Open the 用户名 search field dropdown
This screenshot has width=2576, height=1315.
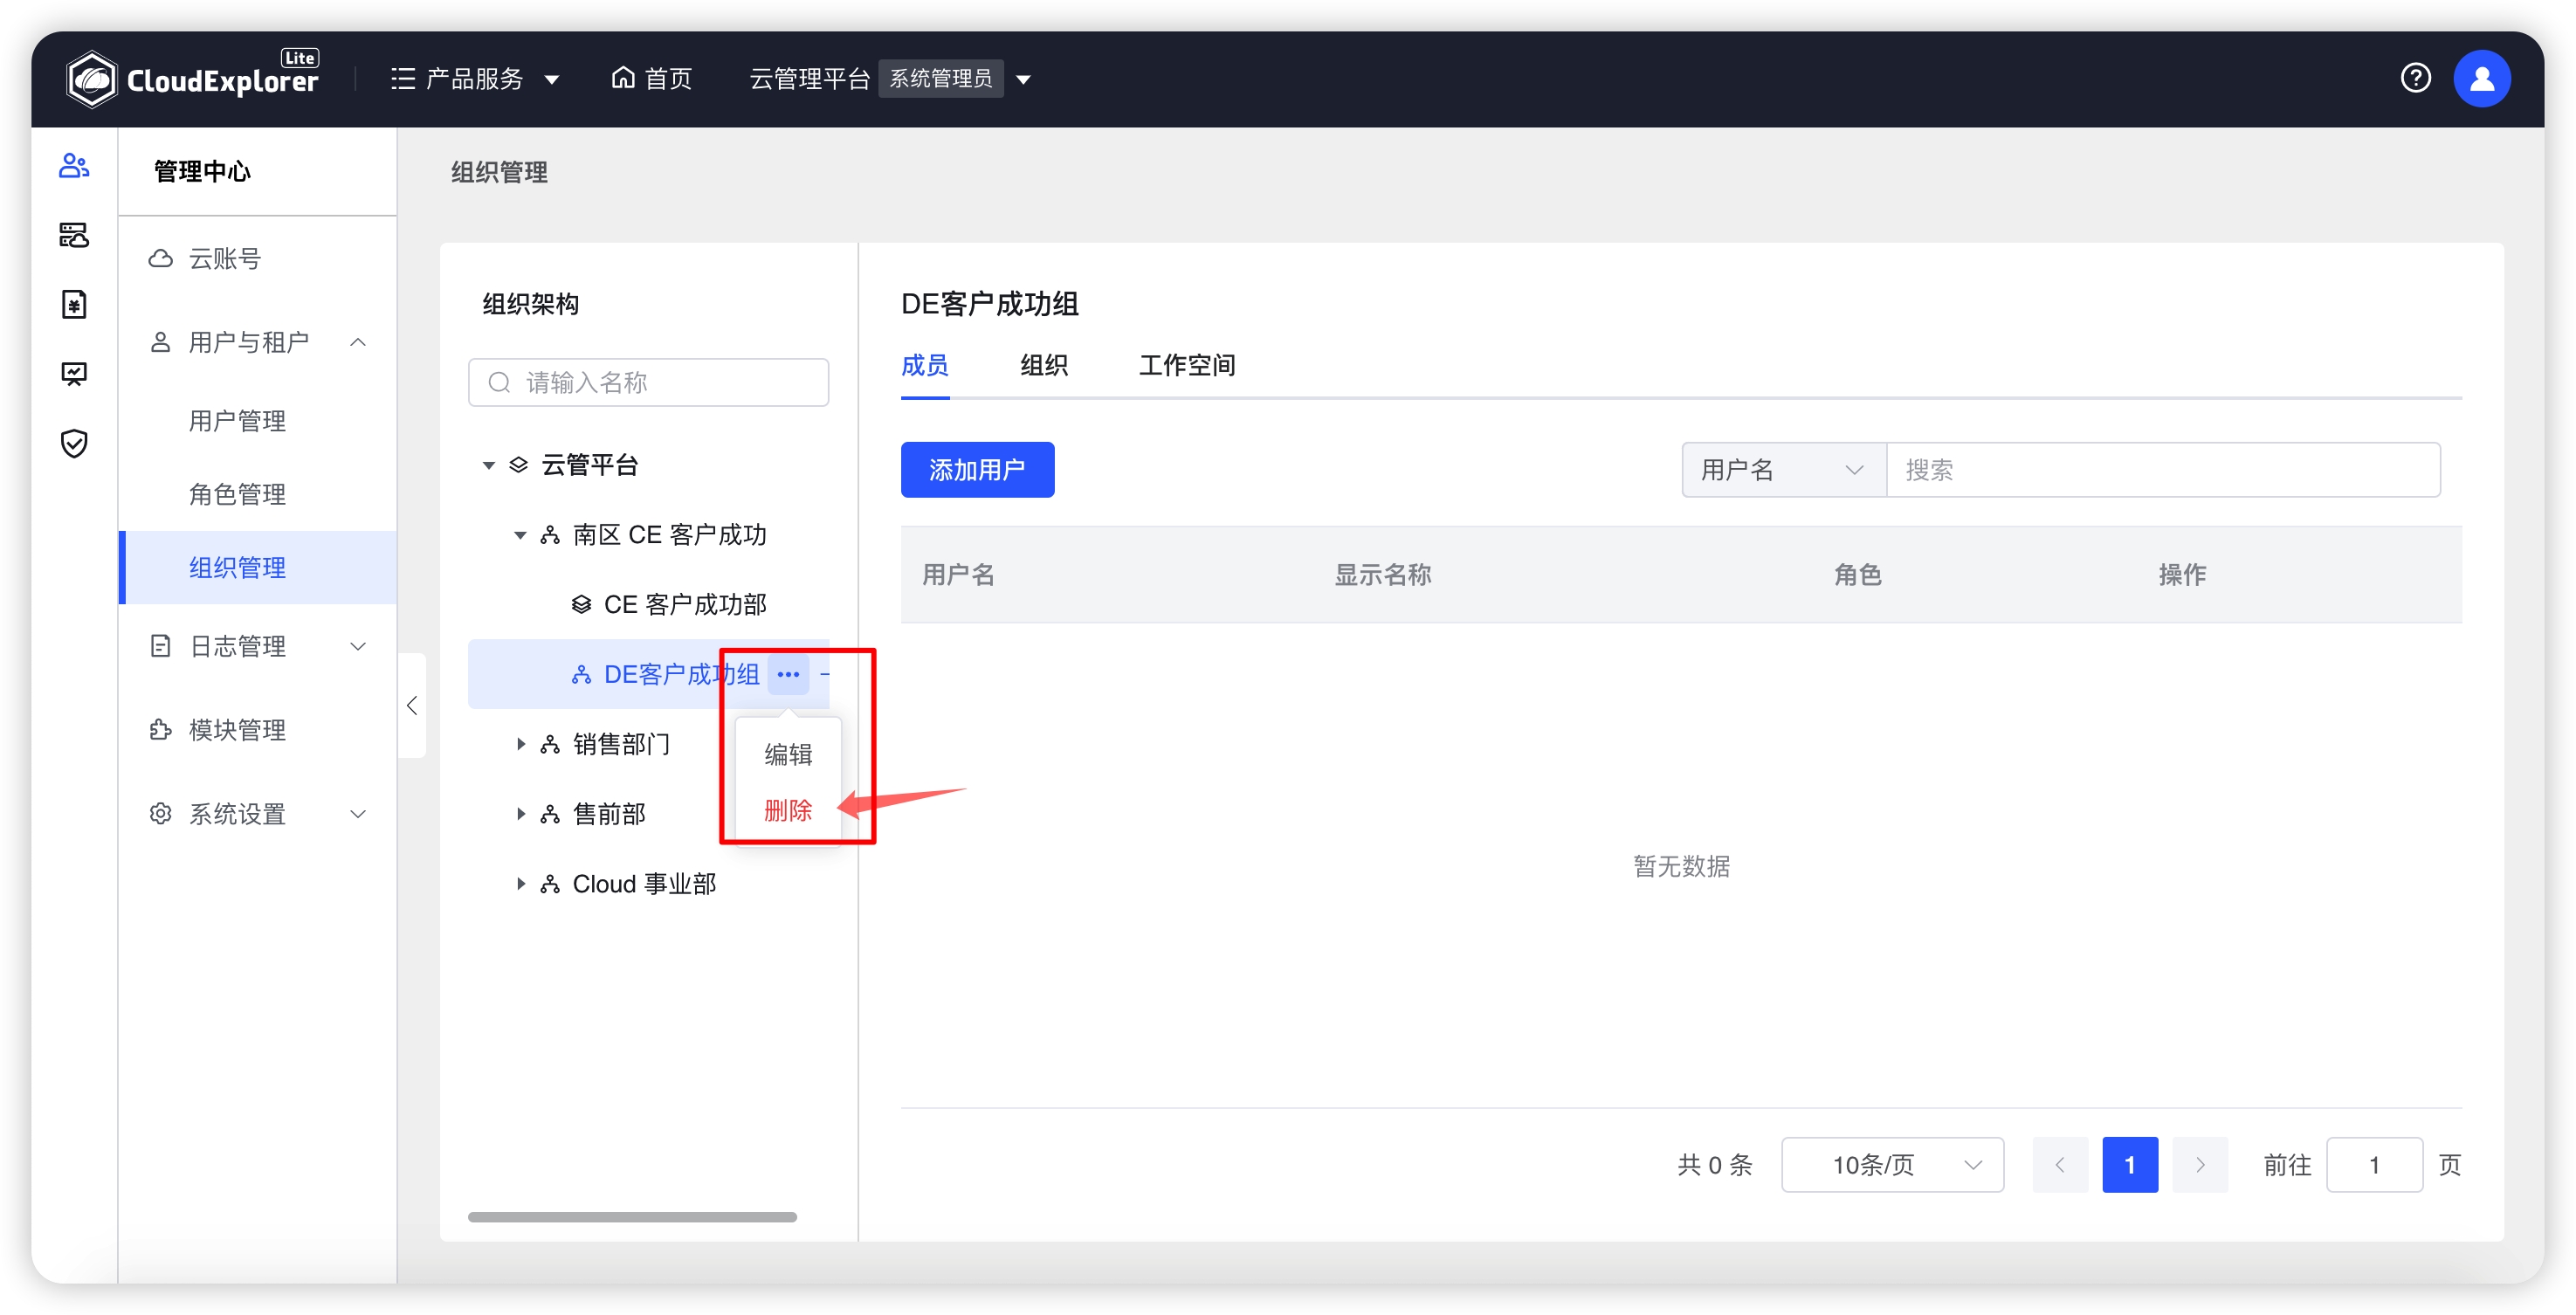[1783, 469]
